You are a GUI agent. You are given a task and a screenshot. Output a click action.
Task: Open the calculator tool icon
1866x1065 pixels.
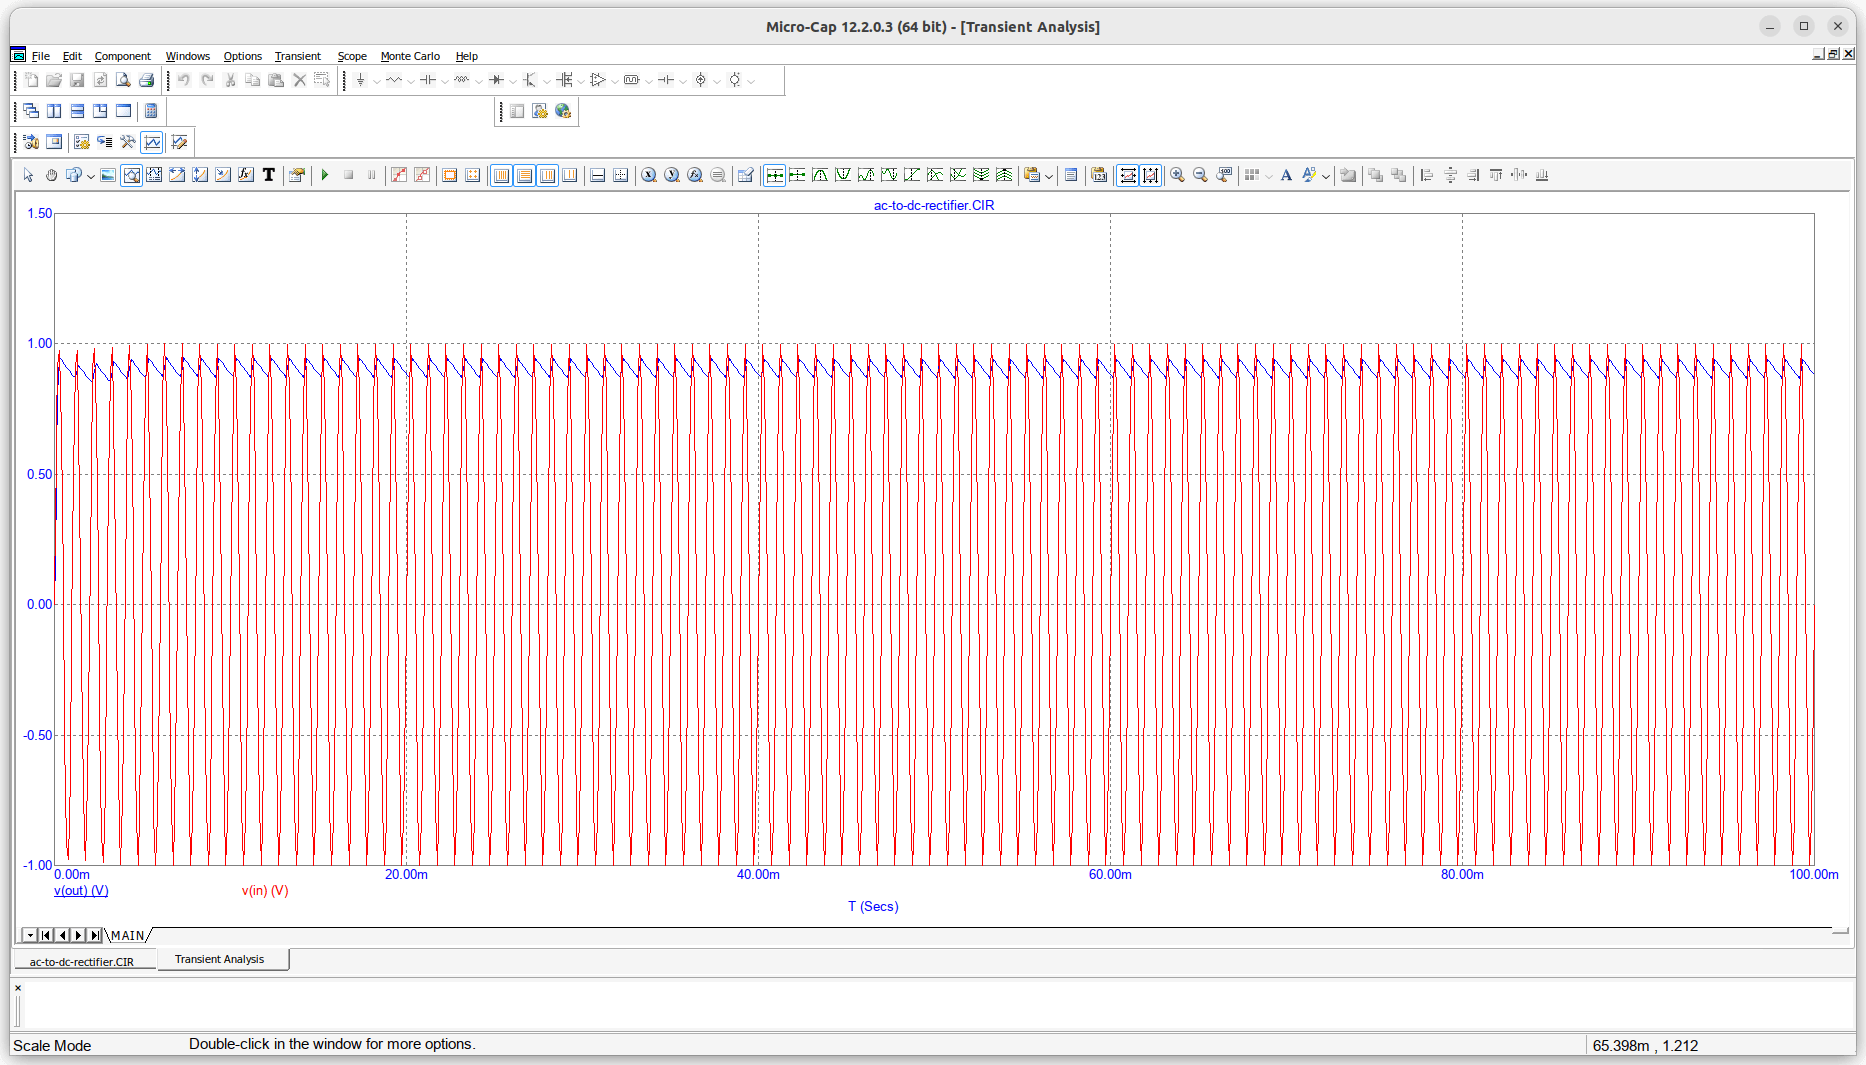(x=151, y=111)
